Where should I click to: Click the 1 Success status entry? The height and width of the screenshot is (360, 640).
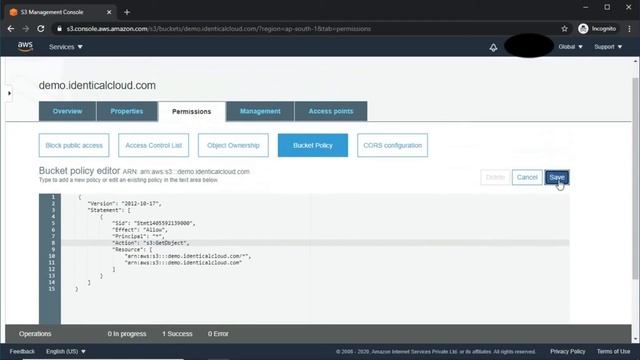pos(177,333)
